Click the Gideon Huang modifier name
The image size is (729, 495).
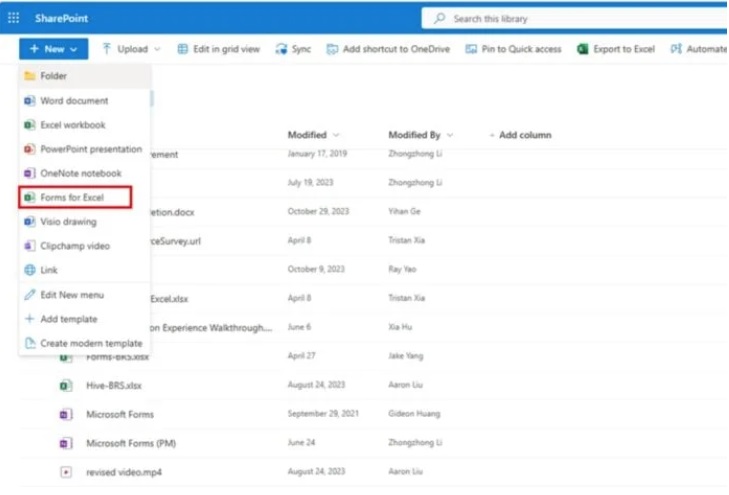pos(414,413)
